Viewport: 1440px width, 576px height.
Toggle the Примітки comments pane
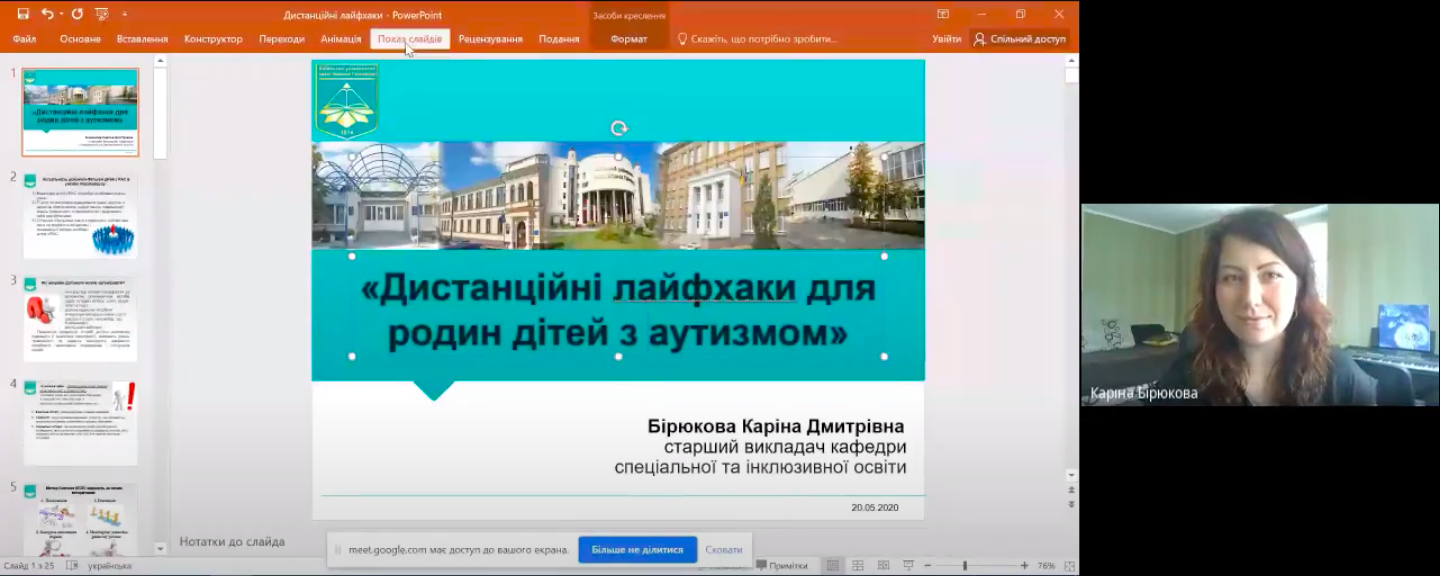point(781,566)
